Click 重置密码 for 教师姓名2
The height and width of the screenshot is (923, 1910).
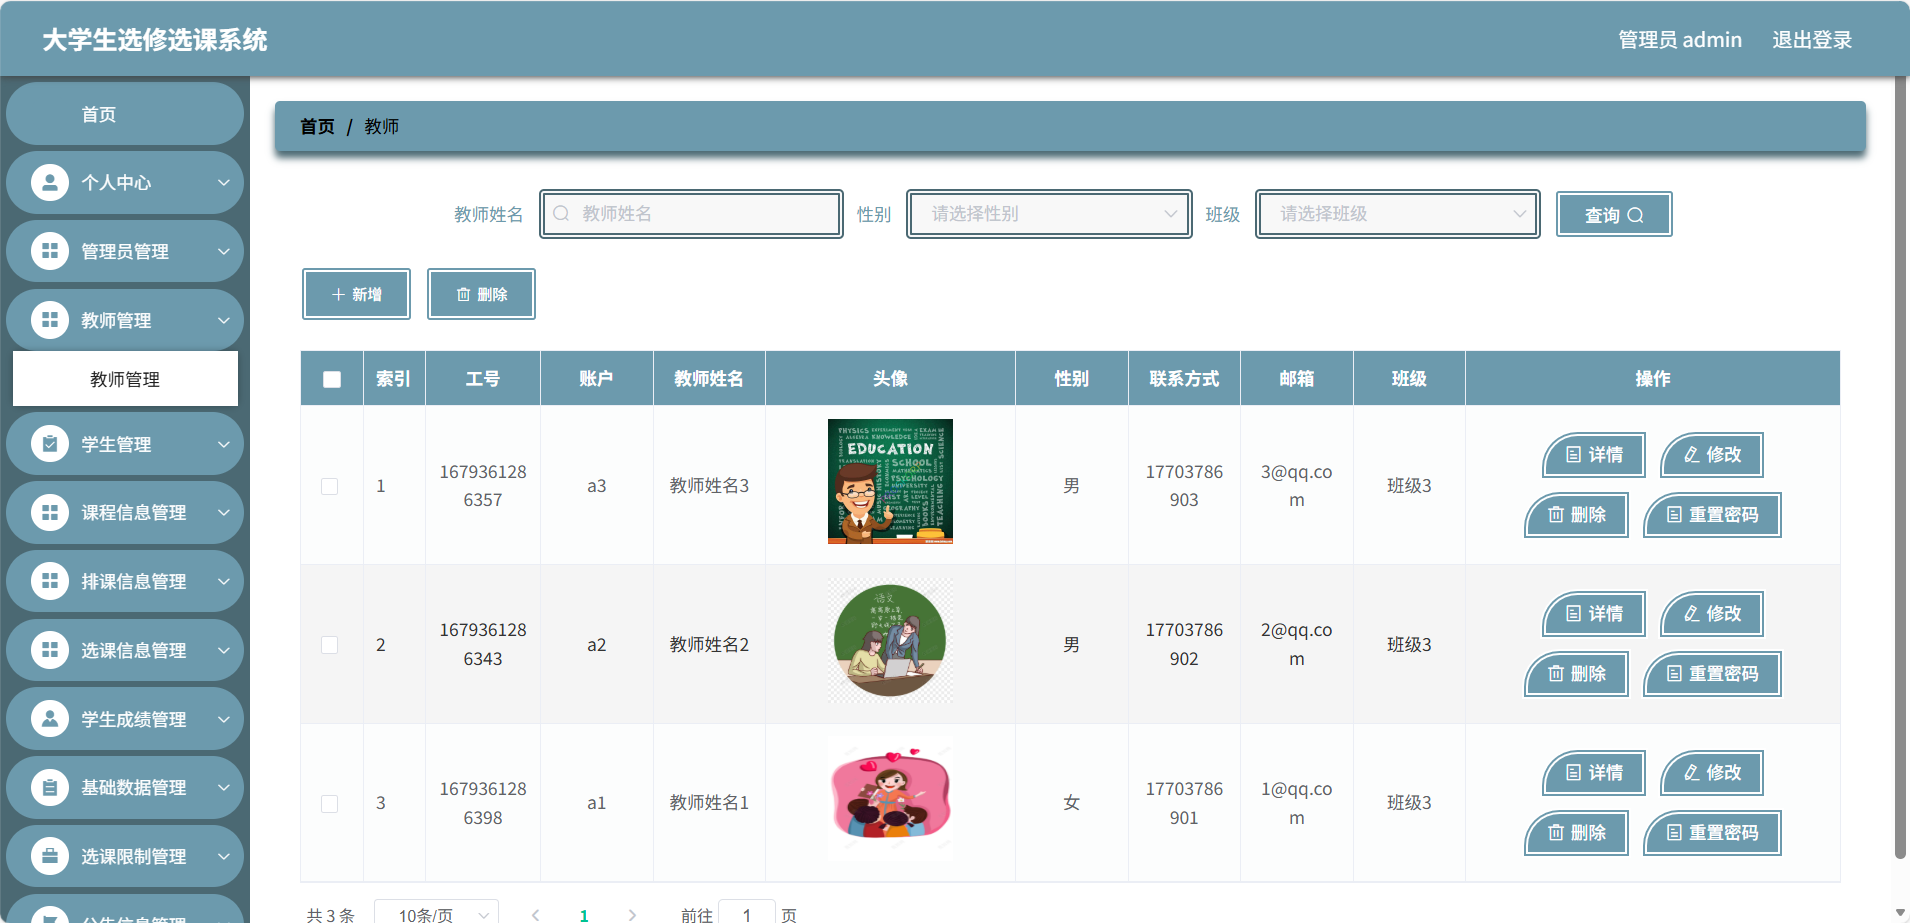pos(1713,674)
